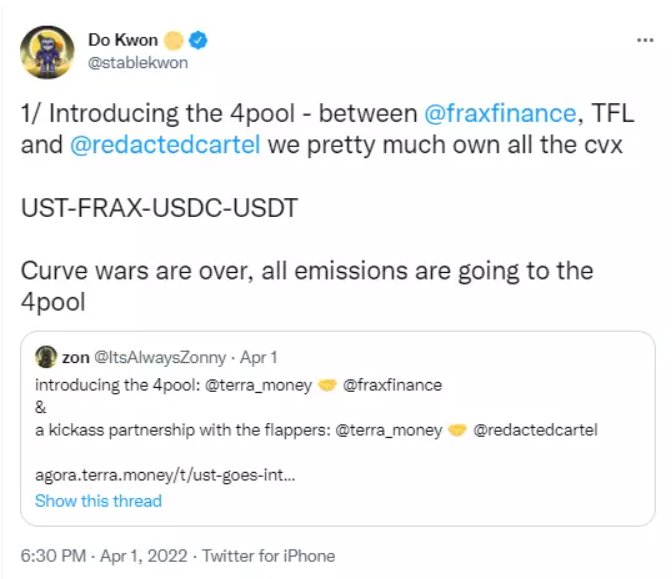Image resolution: width=672 pixels, height=579 pixels.
Task: Click Show this thread
Action: pos(98,501)
